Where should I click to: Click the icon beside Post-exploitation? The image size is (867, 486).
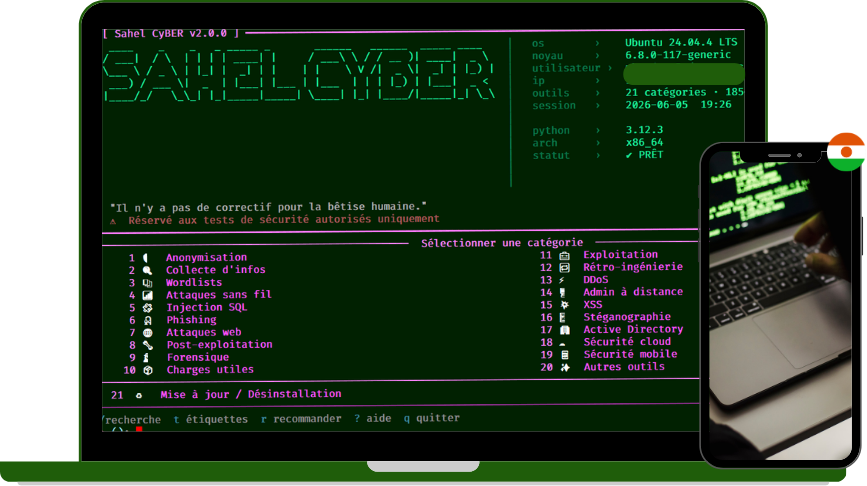tap(148, 346)
